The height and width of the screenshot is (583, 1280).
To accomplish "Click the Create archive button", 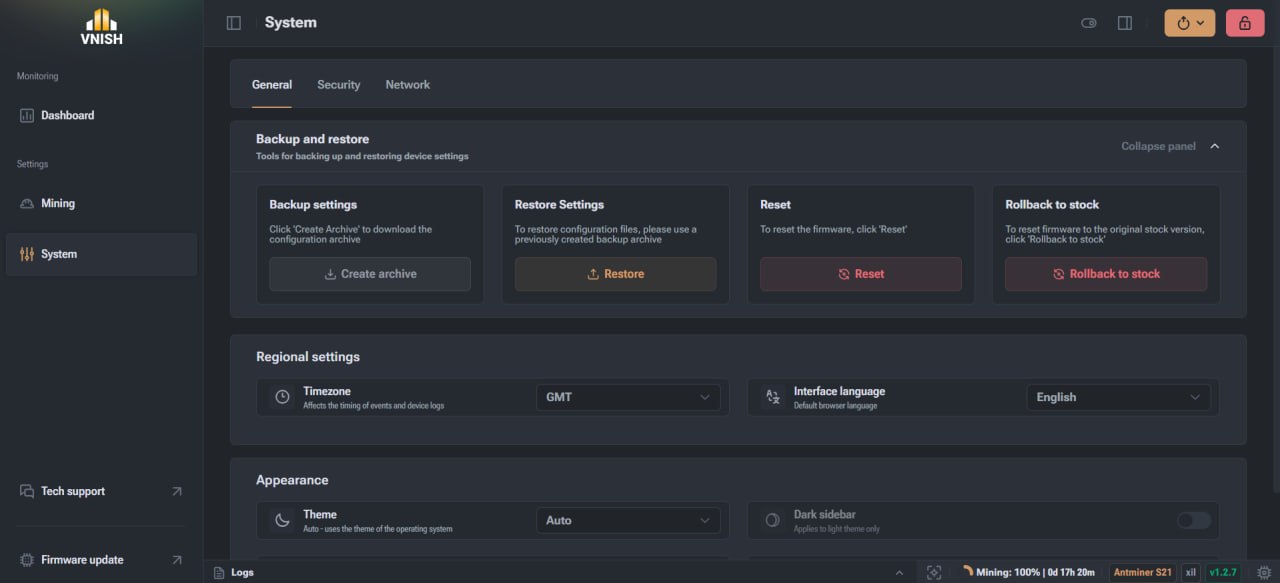I will coord(370,274).
